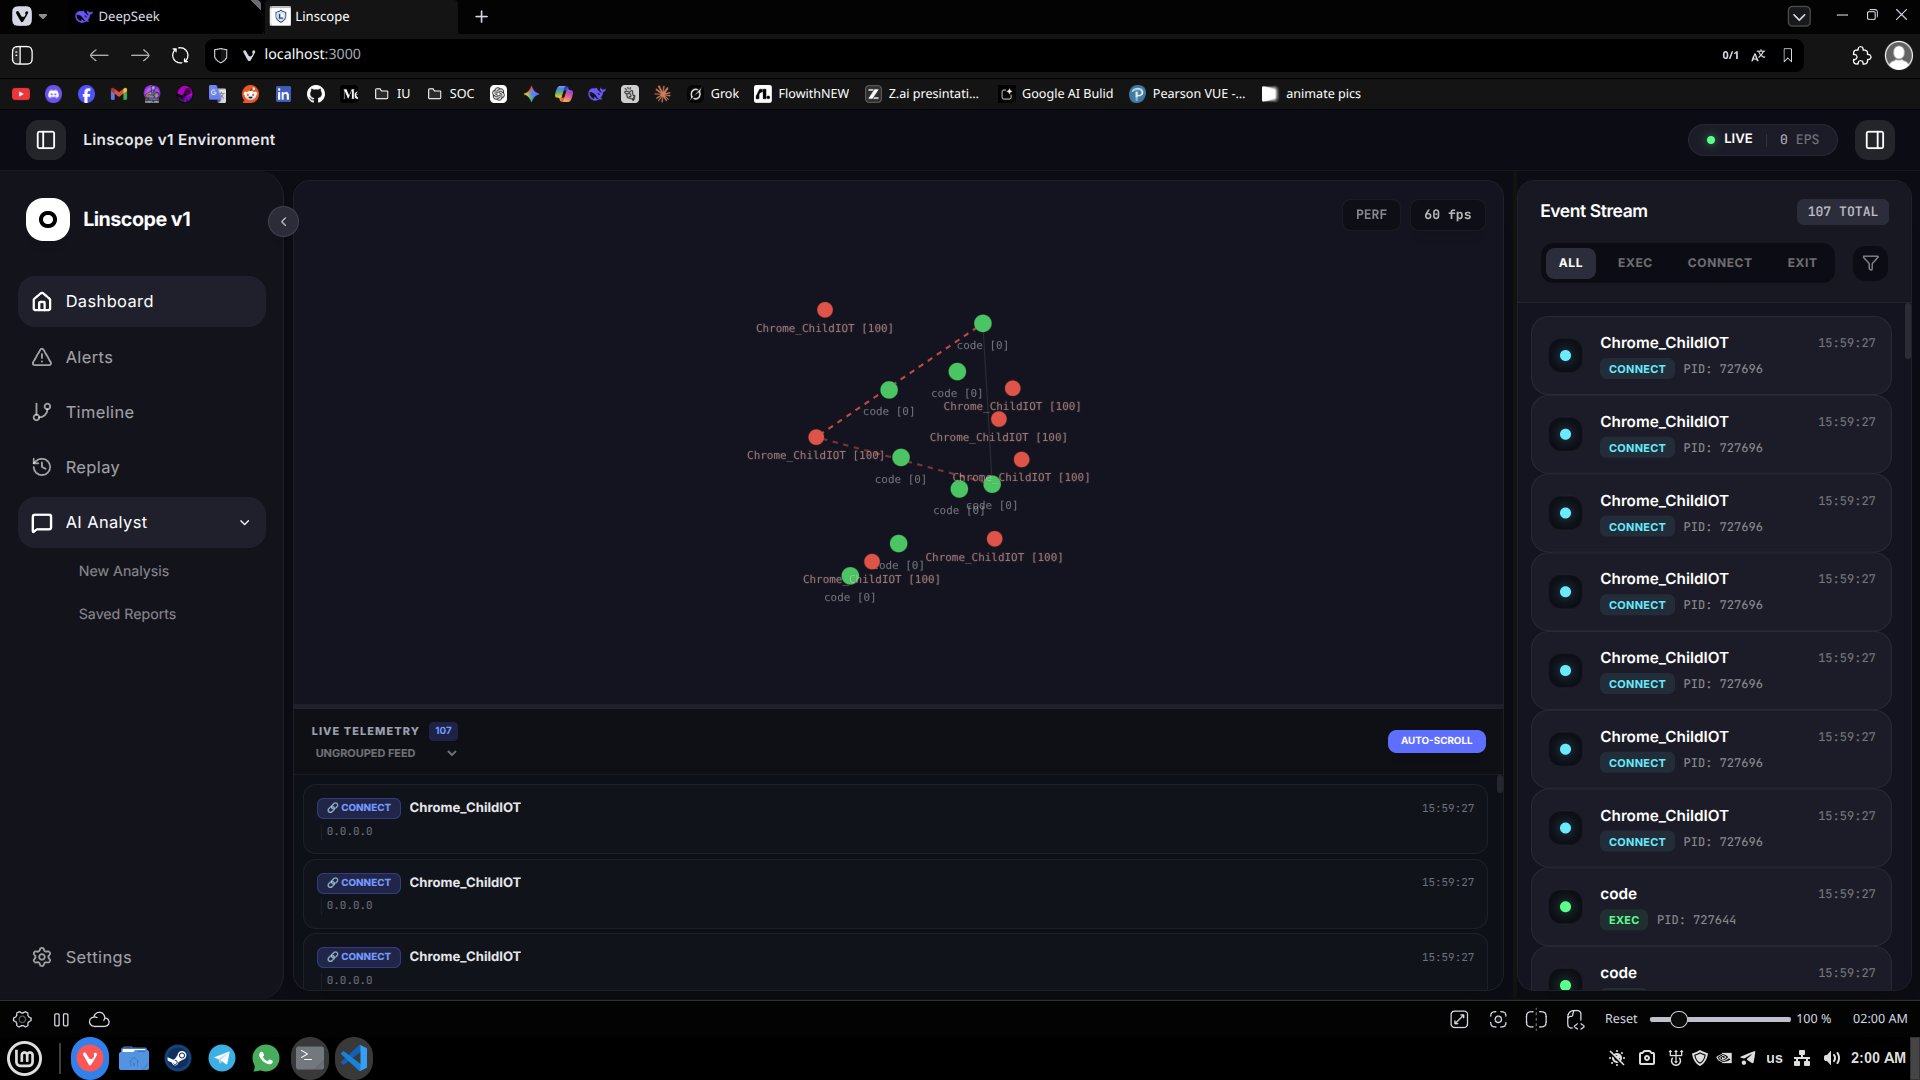1920x1080 pixels.
Task: Toggle the right panel icon in header
Action: click(1875, 140)
